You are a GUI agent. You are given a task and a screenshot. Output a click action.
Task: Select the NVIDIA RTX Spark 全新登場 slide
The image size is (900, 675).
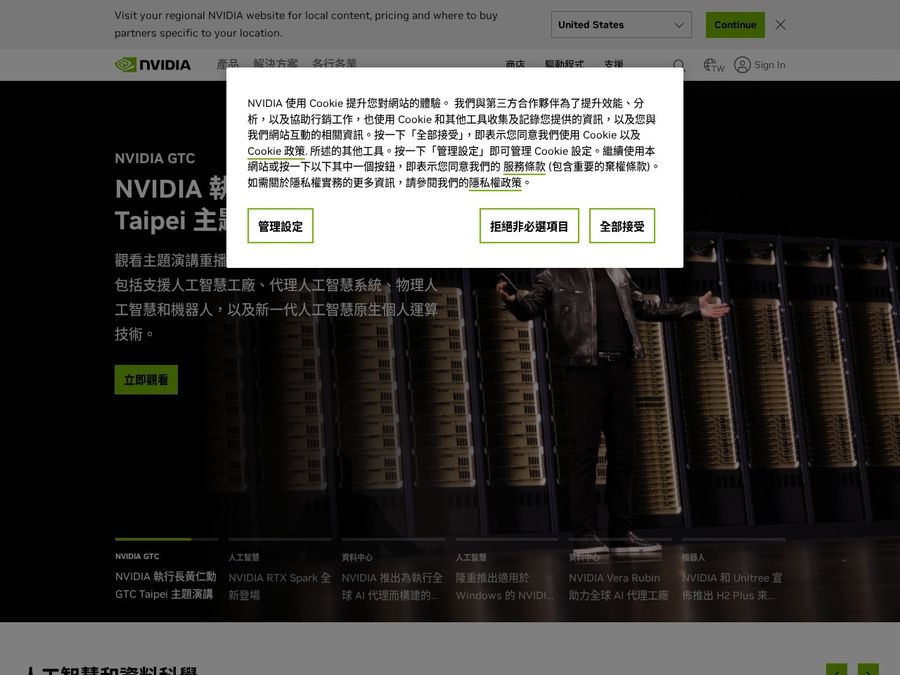(x=280, y=571)
